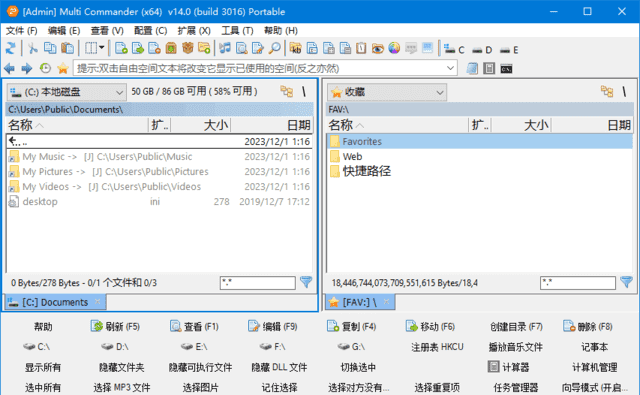Open the 扩展 (X) menu
Viewport: 640px width, 395px height.
coord(194,31)
